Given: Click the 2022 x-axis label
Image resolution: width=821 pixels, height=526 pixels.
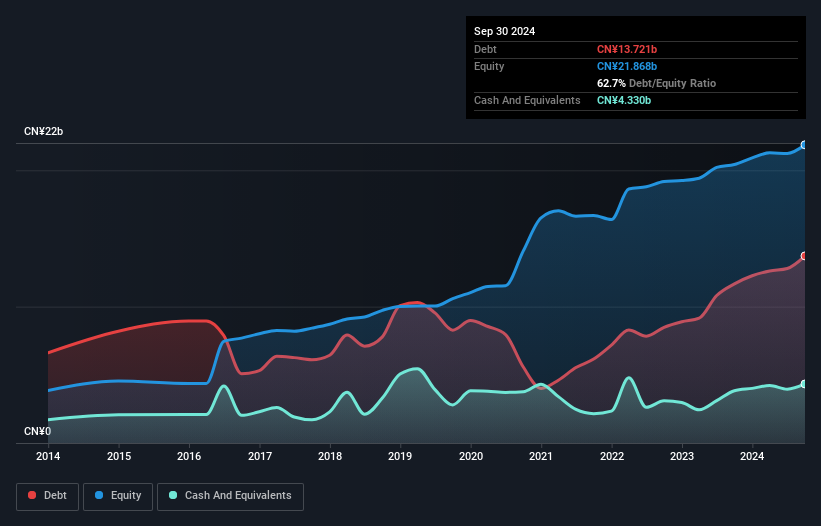Looking at the screenshot, I should point(612,456).
